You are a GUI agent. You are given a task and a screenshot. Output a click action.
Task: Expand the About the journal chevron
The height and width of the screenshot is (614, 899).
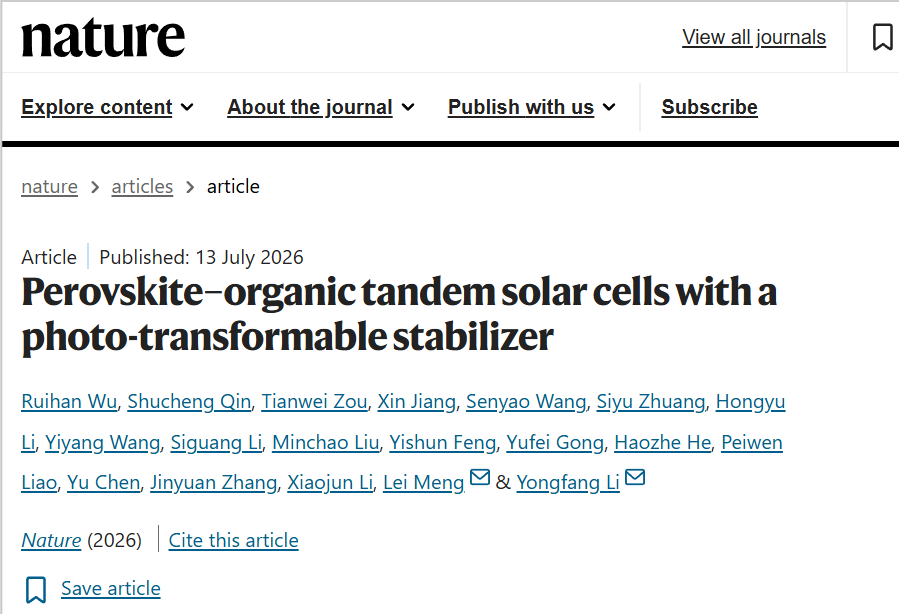click(x=408, y=107)
